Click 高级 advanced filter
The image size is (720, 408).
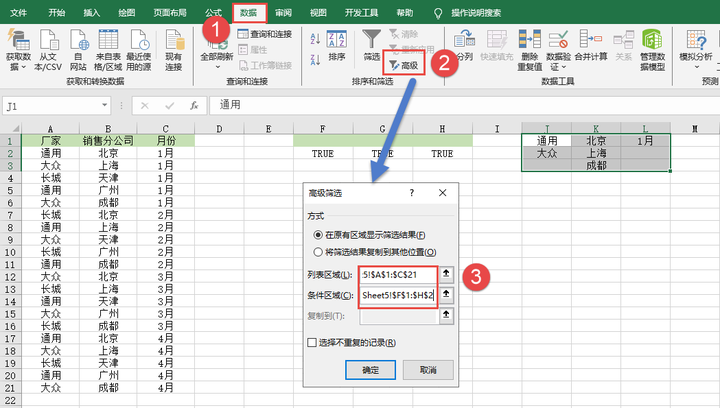pyautogui.click(x=404, y=66)
